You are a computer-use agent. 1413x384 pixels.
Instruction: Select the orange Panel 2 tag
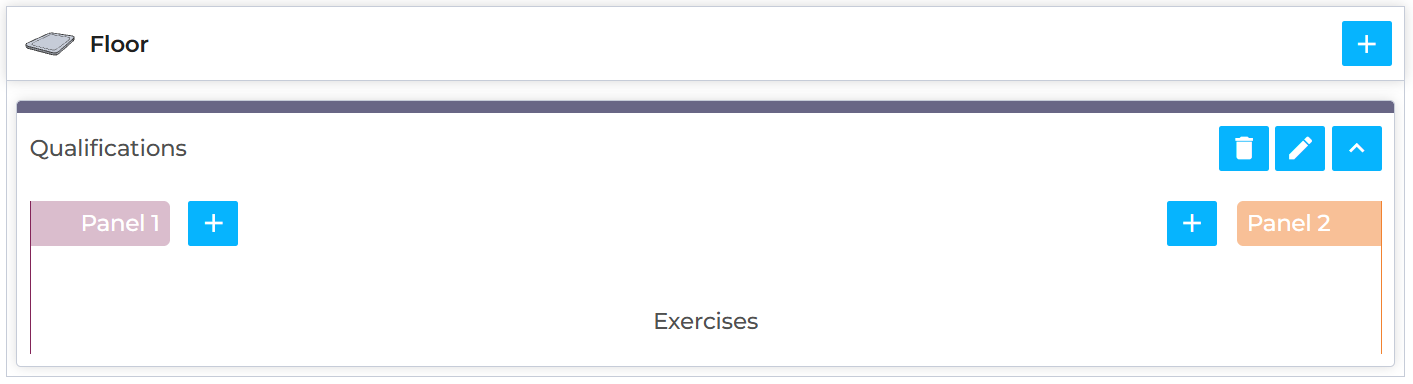click(x=1309, y=223)
